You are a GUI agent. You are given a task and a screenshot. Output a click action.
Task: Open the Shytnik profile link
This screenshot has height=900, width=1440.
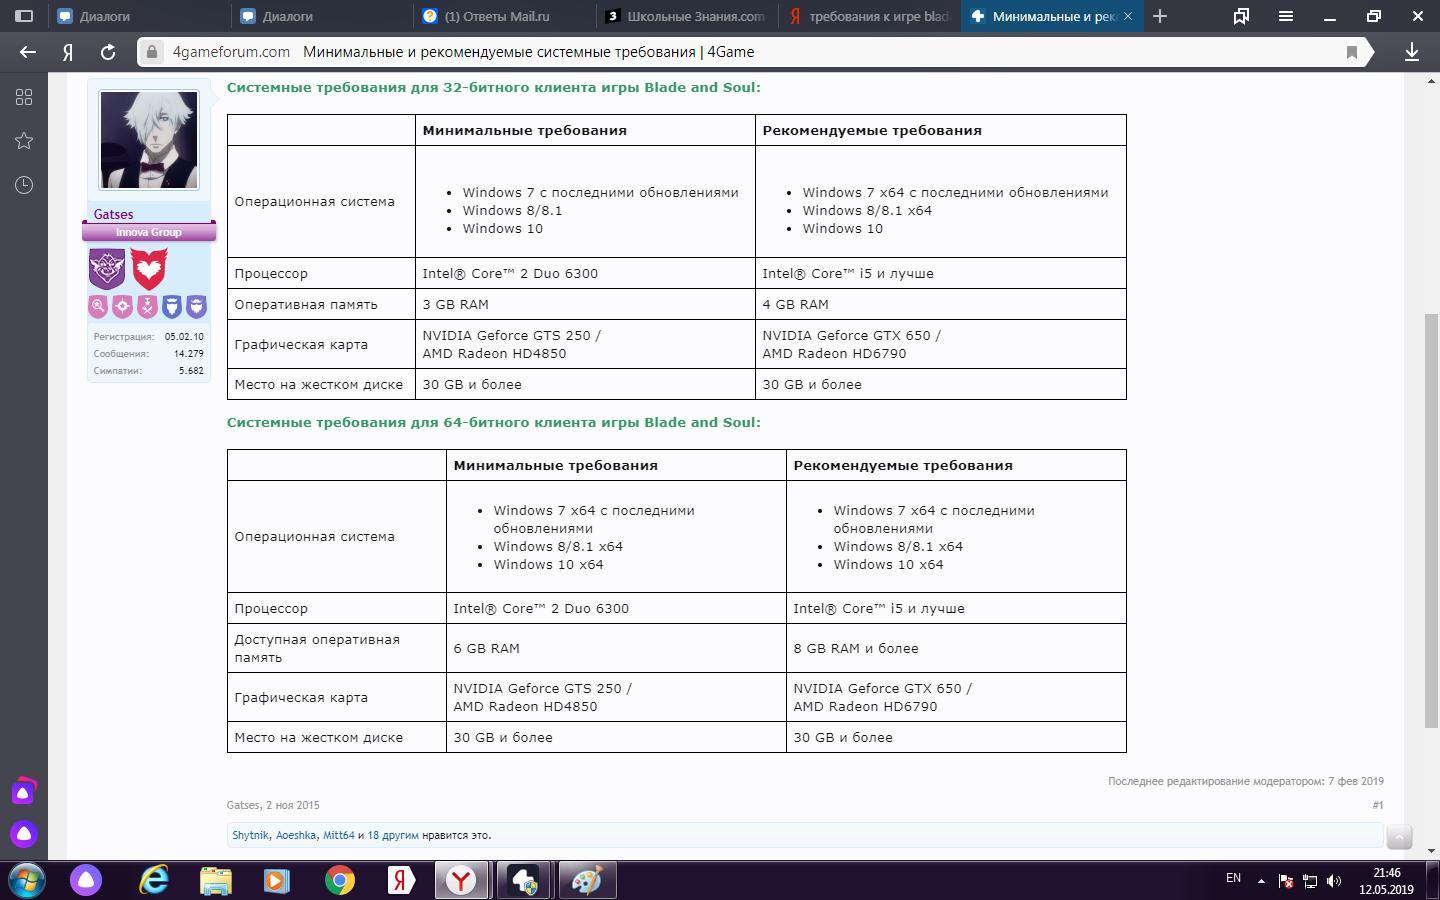pos(250,835)
